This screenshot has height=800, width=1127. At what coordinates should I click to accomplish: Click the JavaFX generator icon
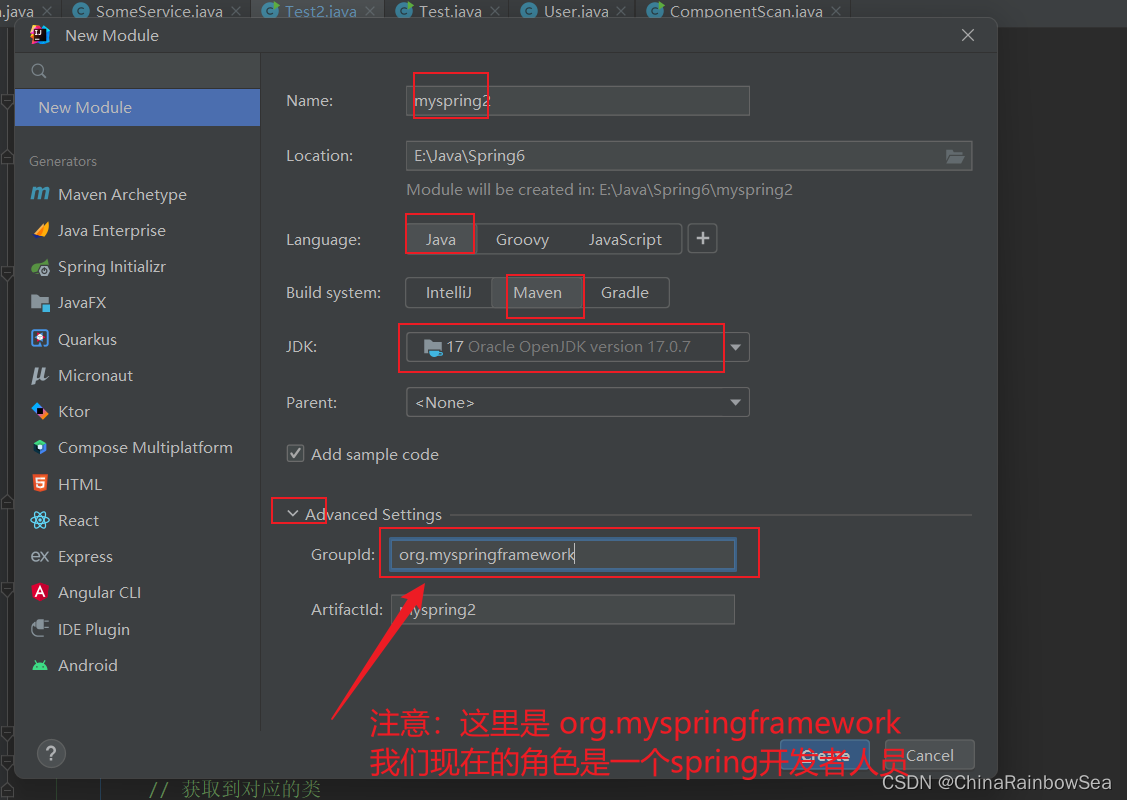40,303
